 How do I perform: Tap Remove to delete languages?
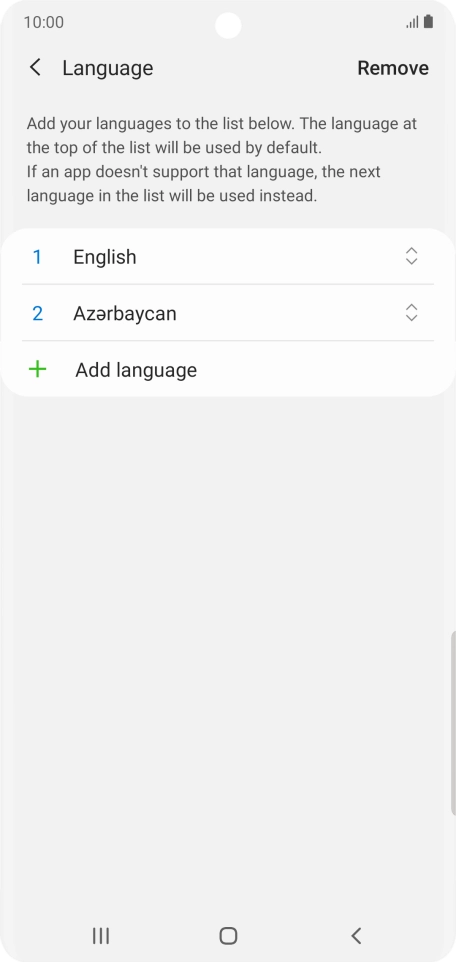pyautogui.click(x=393, y=68)
